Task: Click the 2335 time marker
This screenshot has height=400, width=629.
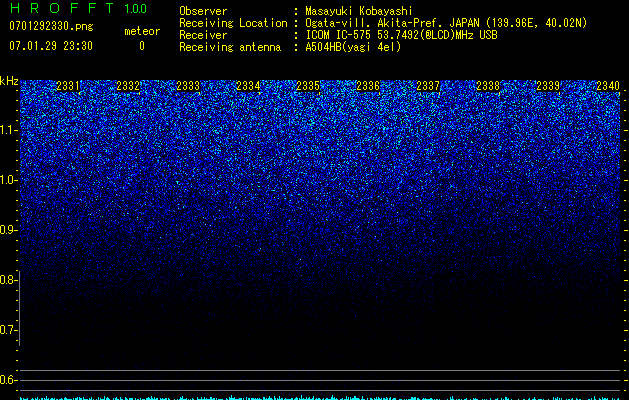Action: pyautogui.click(x=308, y=86)
